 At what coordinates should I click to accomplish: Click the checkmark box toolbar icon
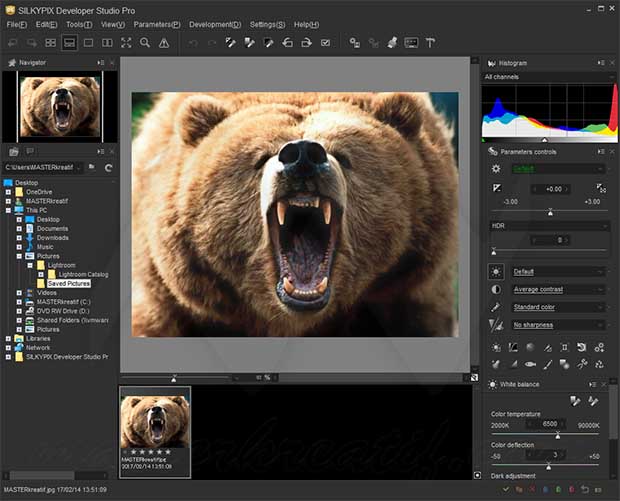tap(325, 43)
